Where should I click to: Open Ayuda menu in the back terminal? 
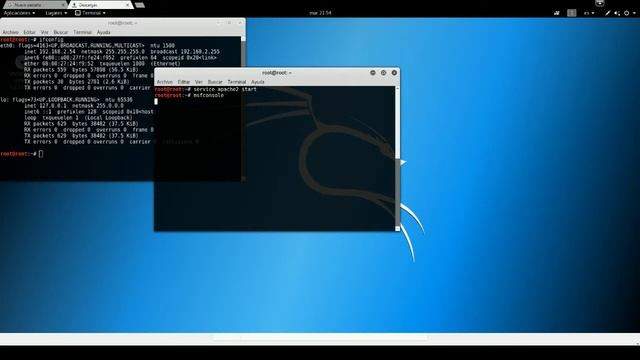click(x=103, y=32)
